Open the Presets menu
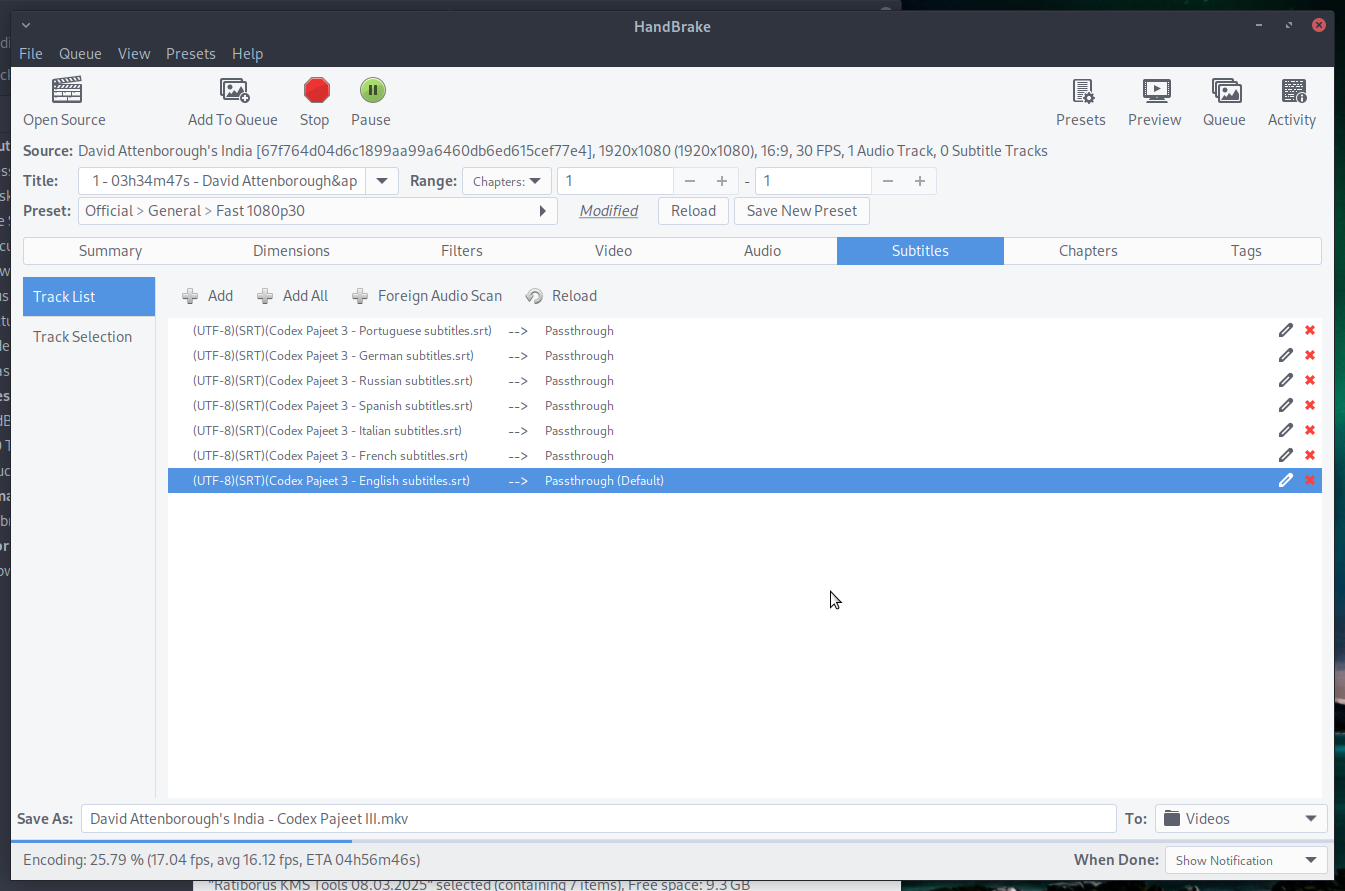This screenshot has width=1345, height=891. (191, 54)
